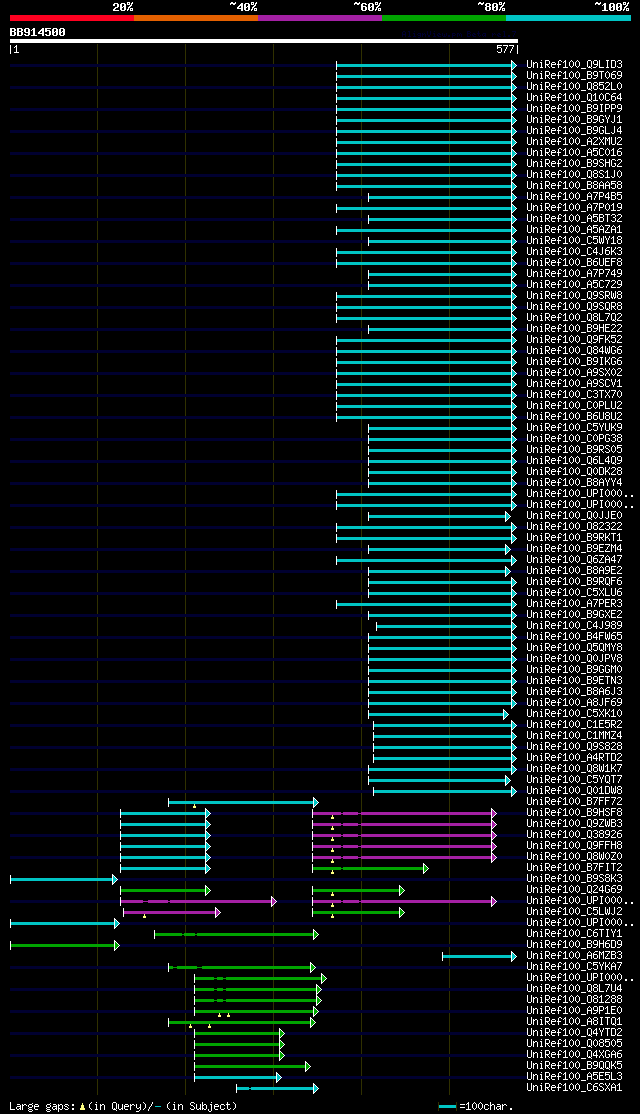This screenshot has height=1114, width=640.
Task: Select the UniRef100_Q4XGA6 label
Action: pos(575,1056)
